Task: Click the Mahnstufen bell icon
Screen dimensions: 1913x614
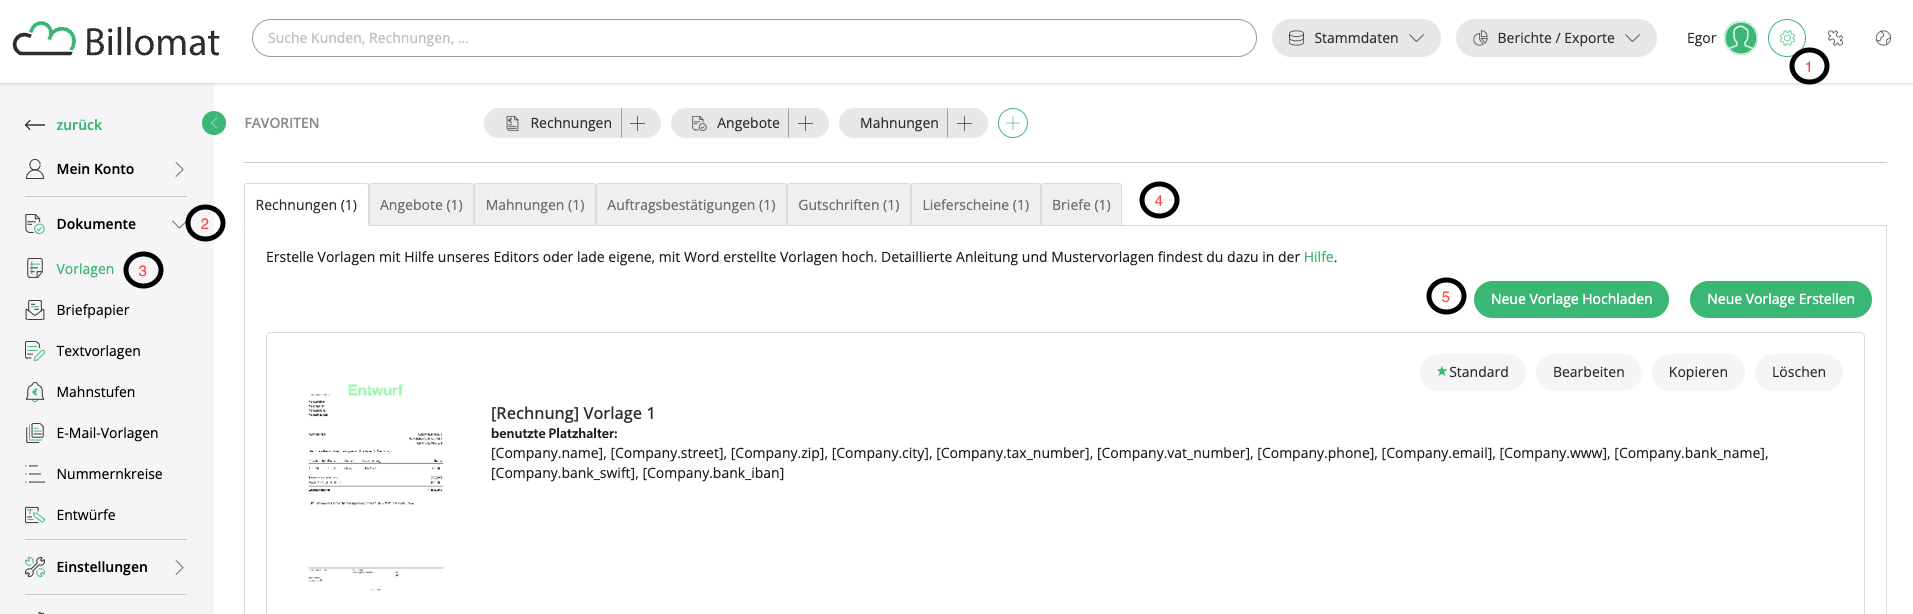Action: click(35, 392)
